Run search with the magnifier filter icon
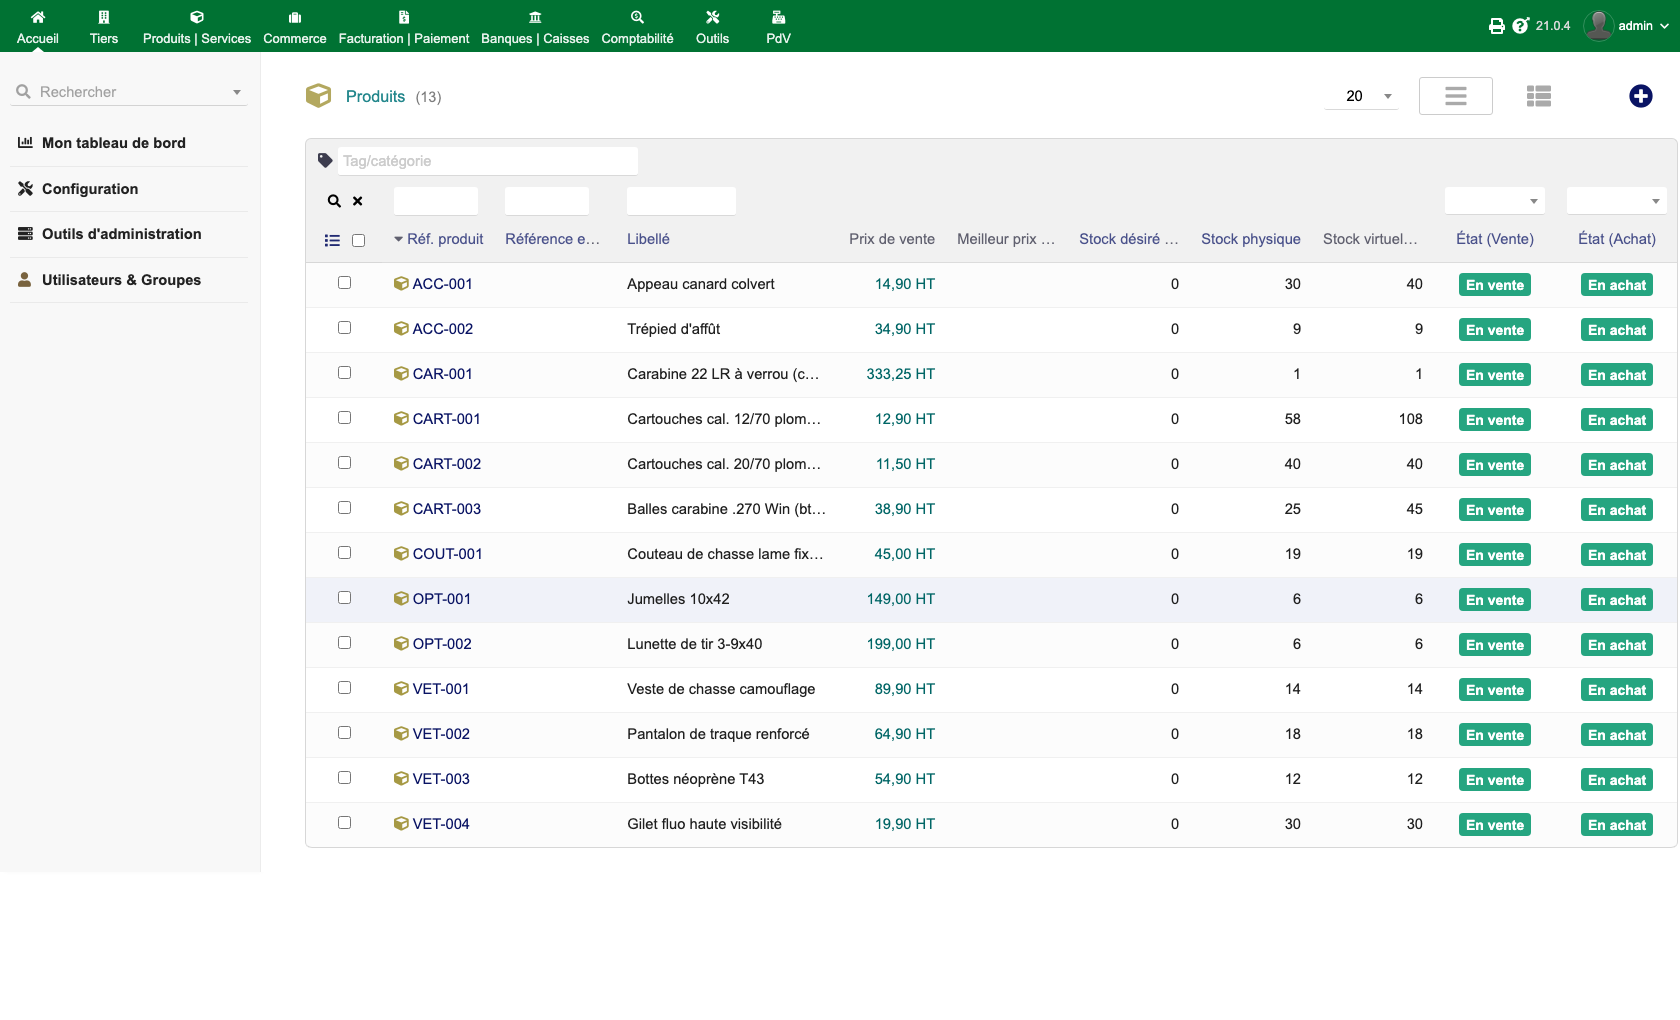Viewport: 1680px width, 1020px height. pos(334,201)
